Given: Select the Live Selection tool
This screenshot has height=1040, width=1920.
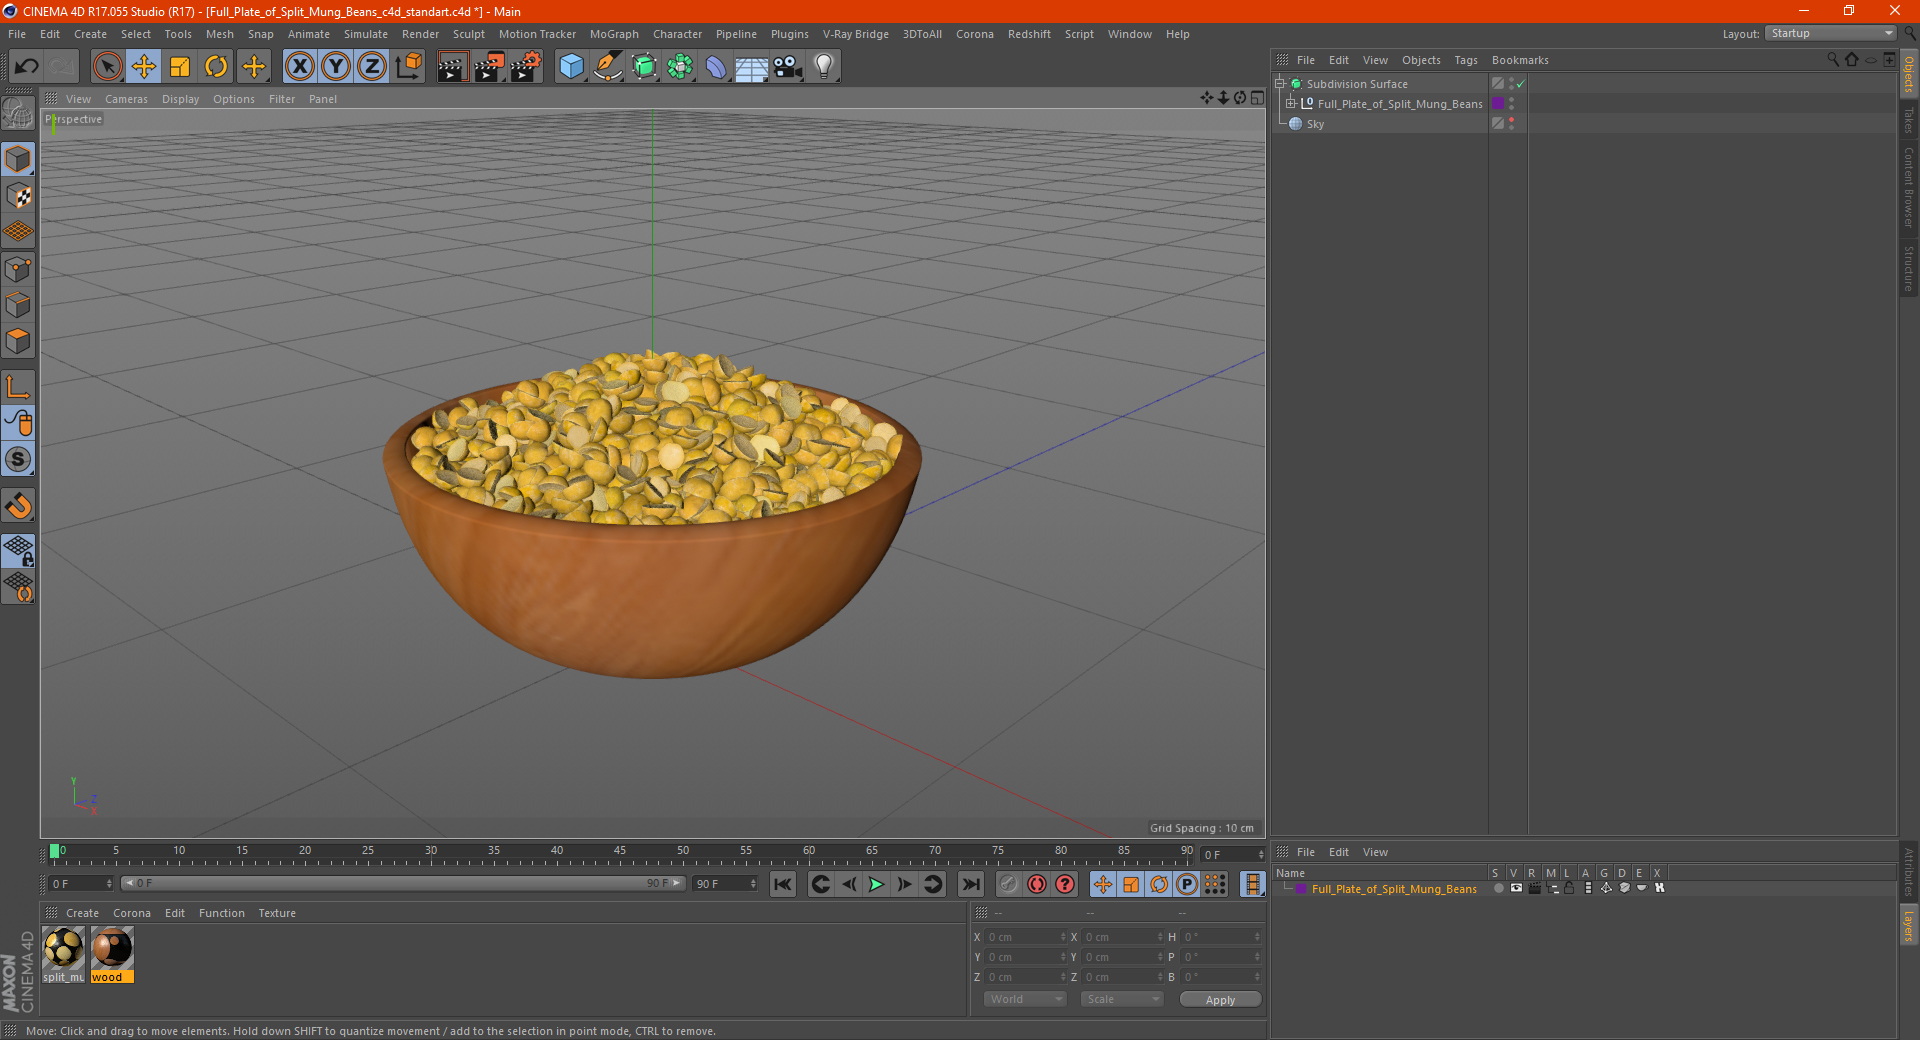Looking at the screenshot, I should [x=107, y=67].
